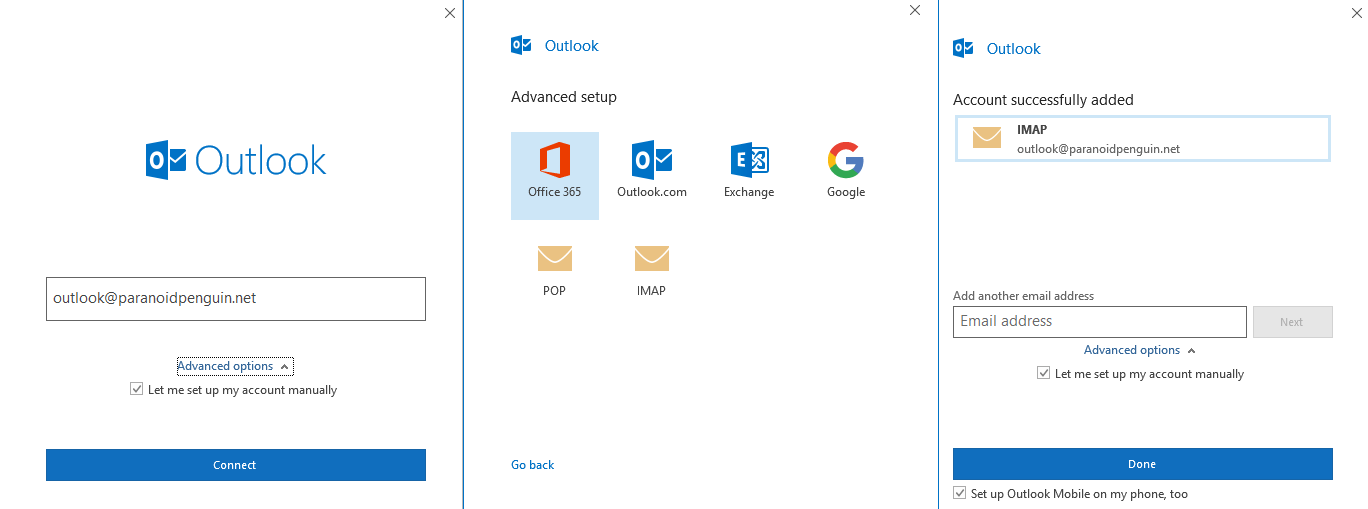Select the added IMAP account entry
This screenshot has width=1368, height=509.
[1143, 138]
